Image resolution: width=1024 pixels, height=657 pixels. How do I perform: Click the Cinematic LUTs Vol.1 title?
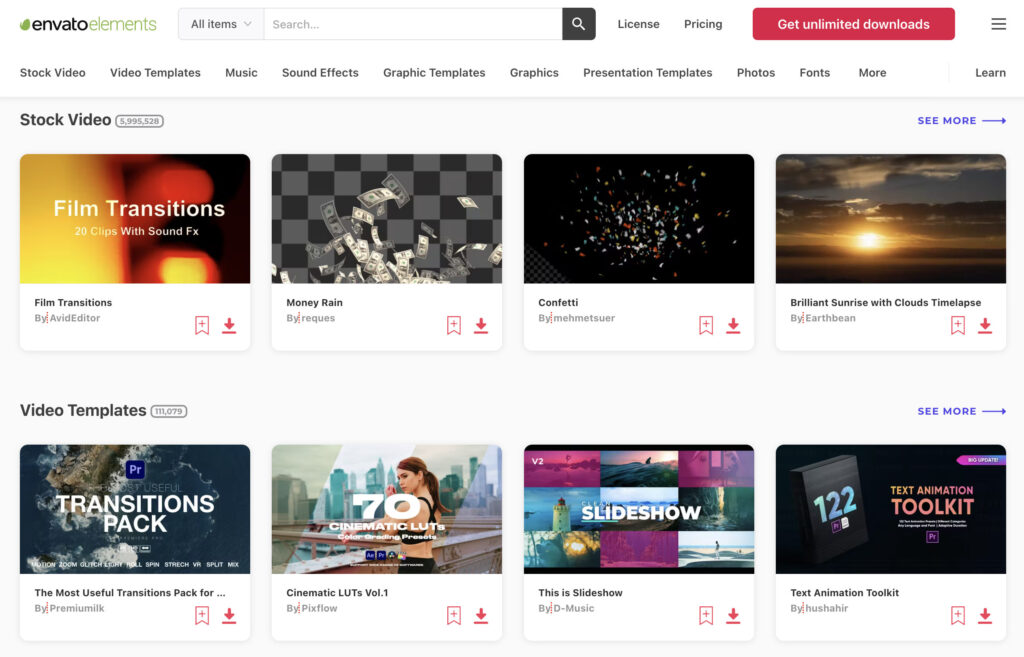[x=337, y=593]
